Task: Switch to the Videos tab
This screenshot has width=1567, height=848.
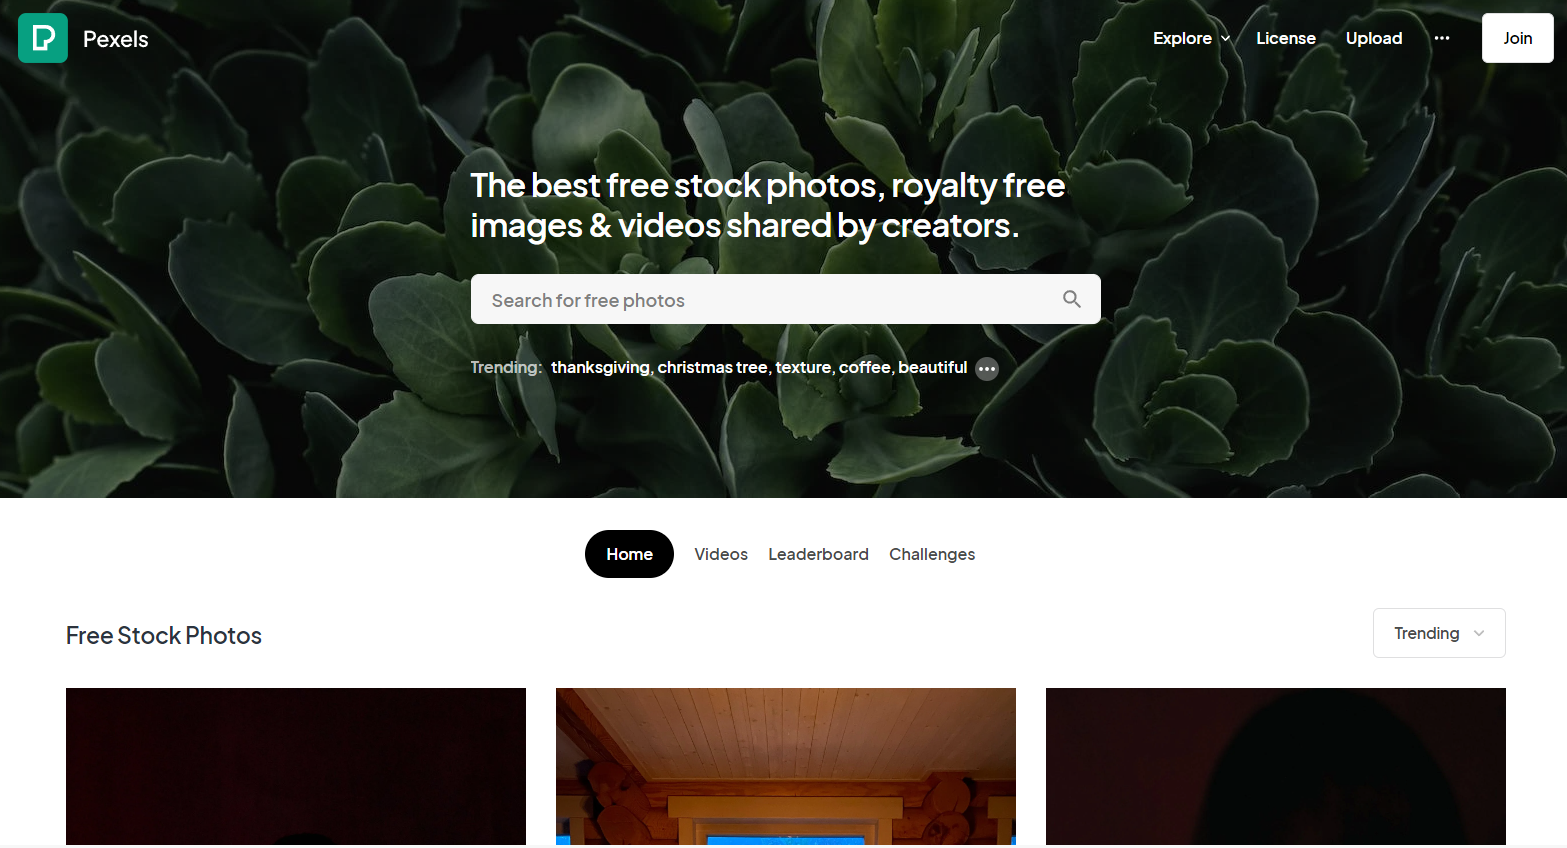Action: pos(721,554)
